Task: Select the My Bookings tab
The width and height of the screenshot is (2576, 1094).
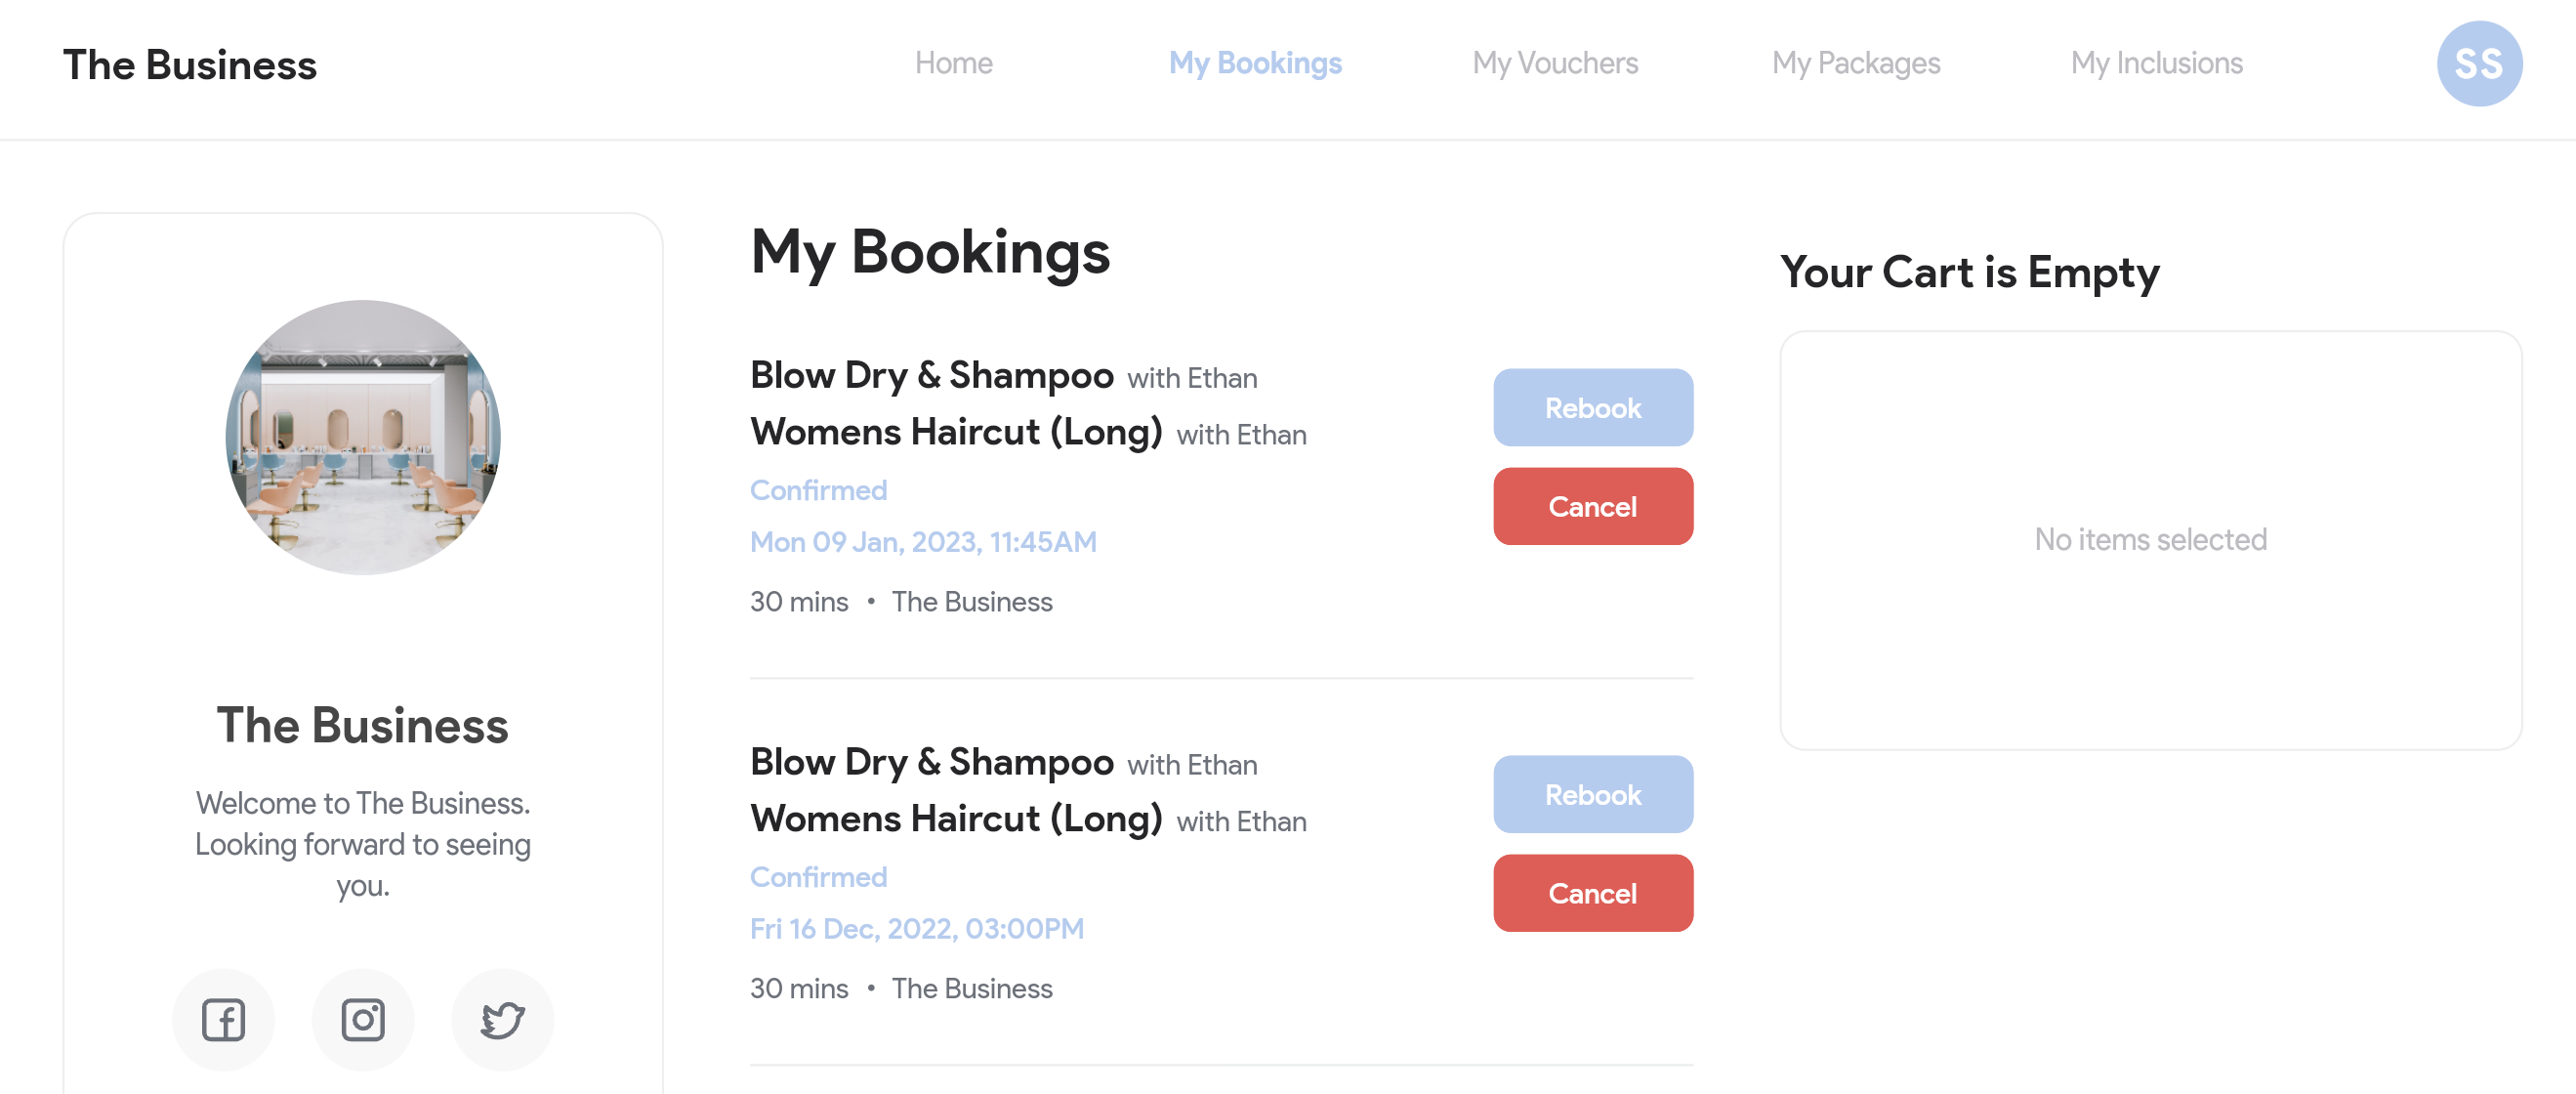Action: coord(1255,63)
